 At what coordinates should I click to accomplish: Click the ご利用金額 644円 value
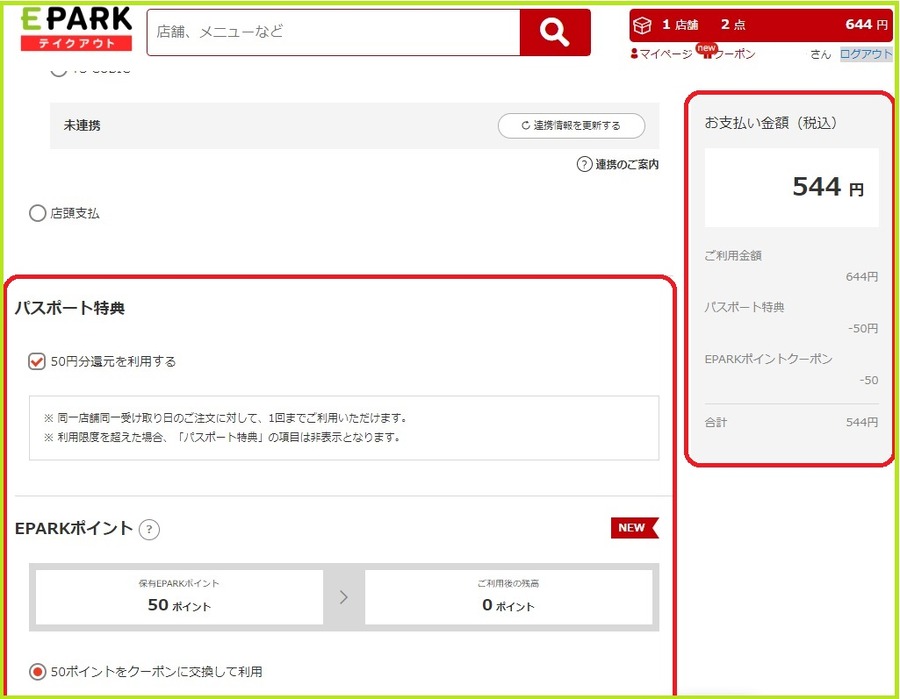[x=862, y=277]
